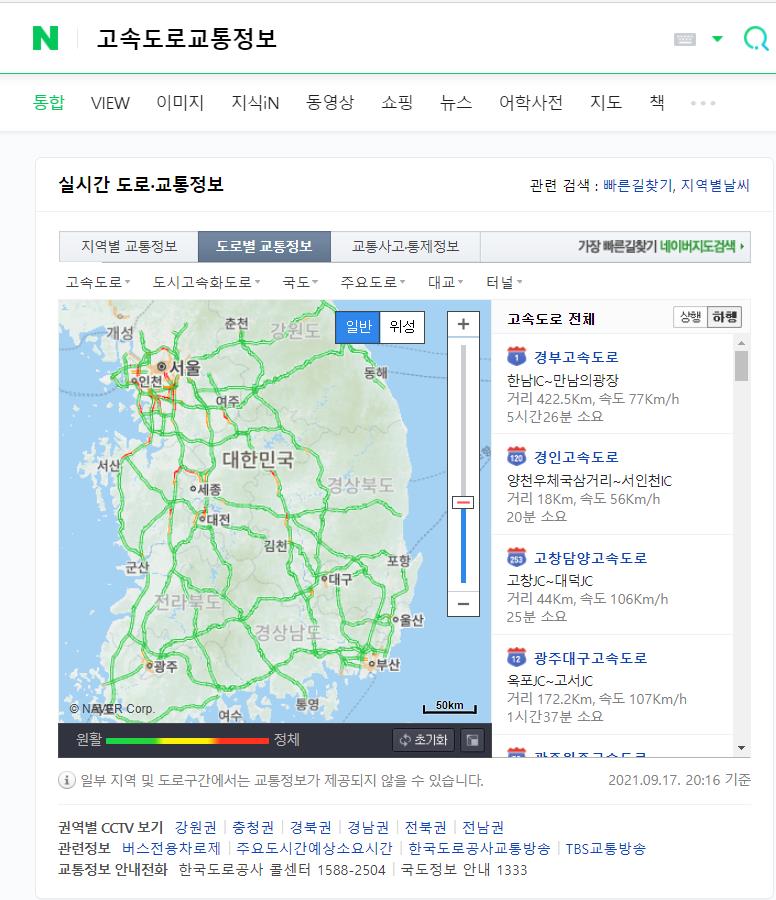Open the 한국도로공사교통방송 link
The image size is (776, 900).
(x=479, y=848)
